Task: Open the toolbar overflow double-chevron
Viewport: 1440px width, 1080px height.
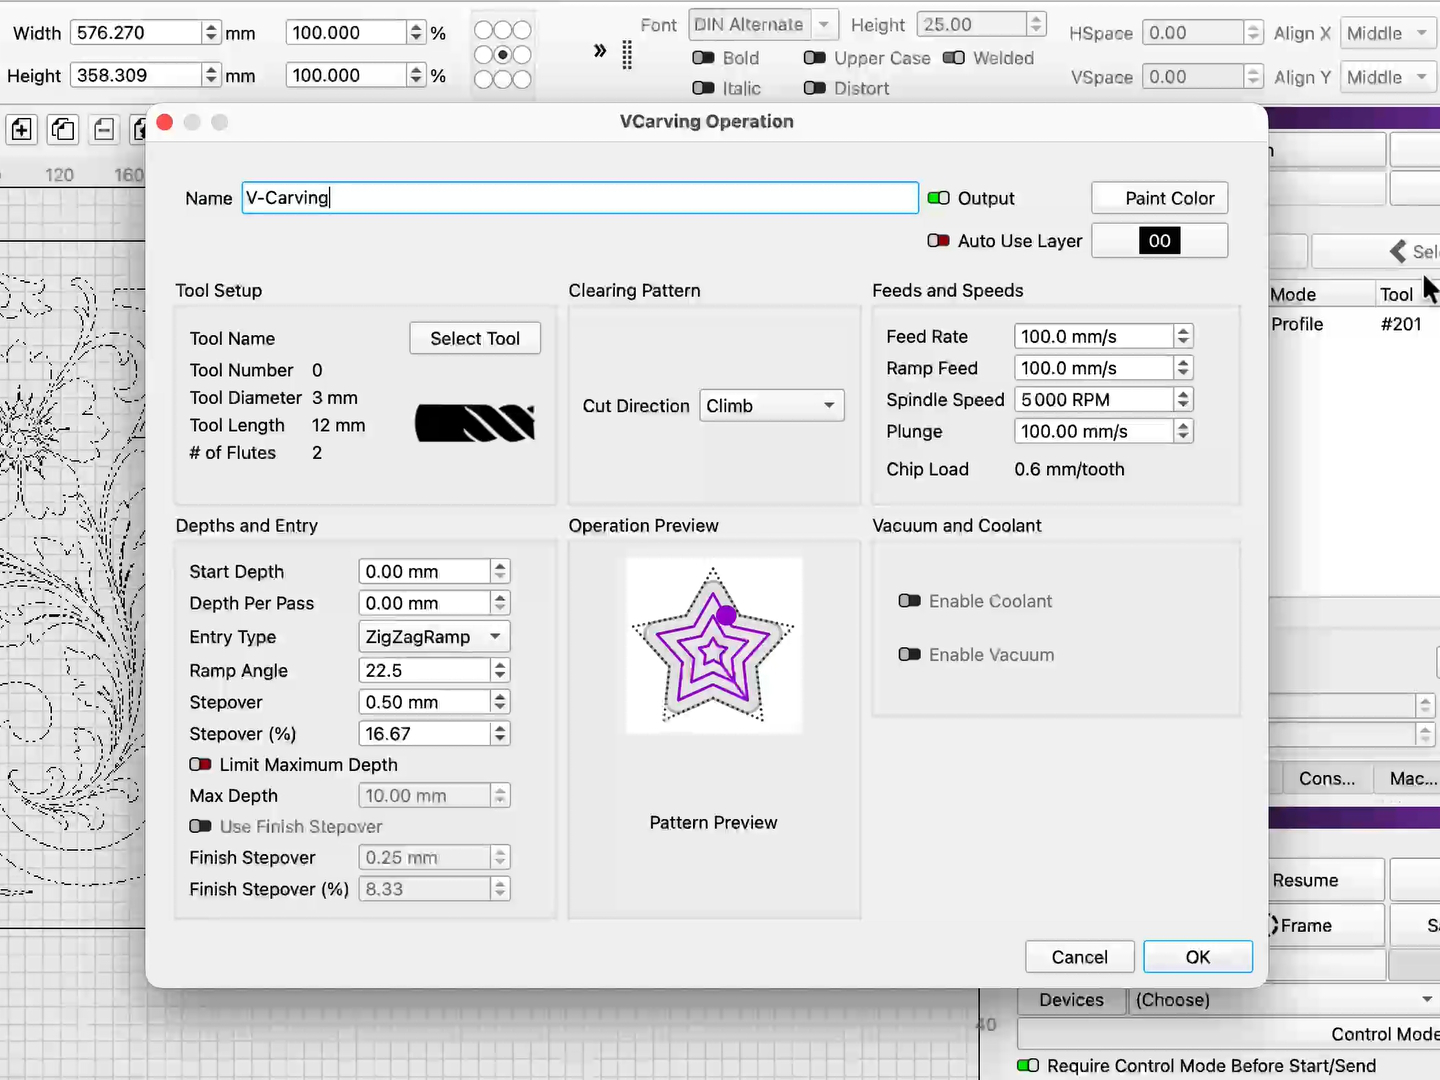Action: click(600, 50)
